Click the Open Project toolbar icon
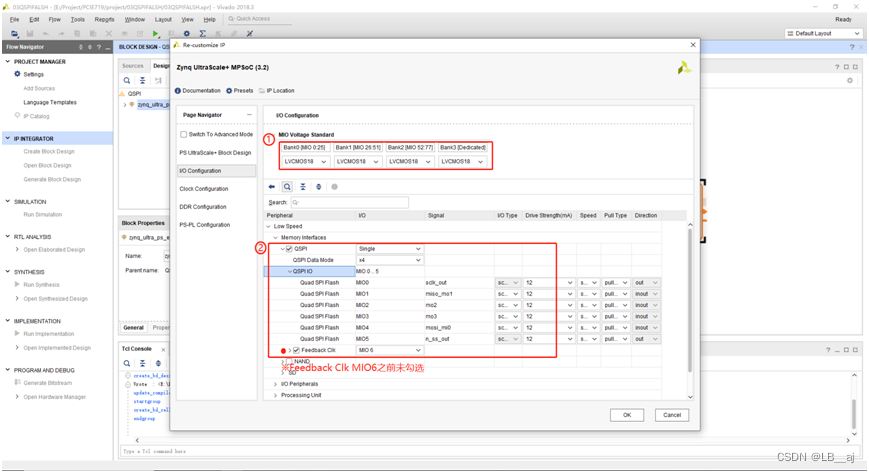 (x=14, y=33)
